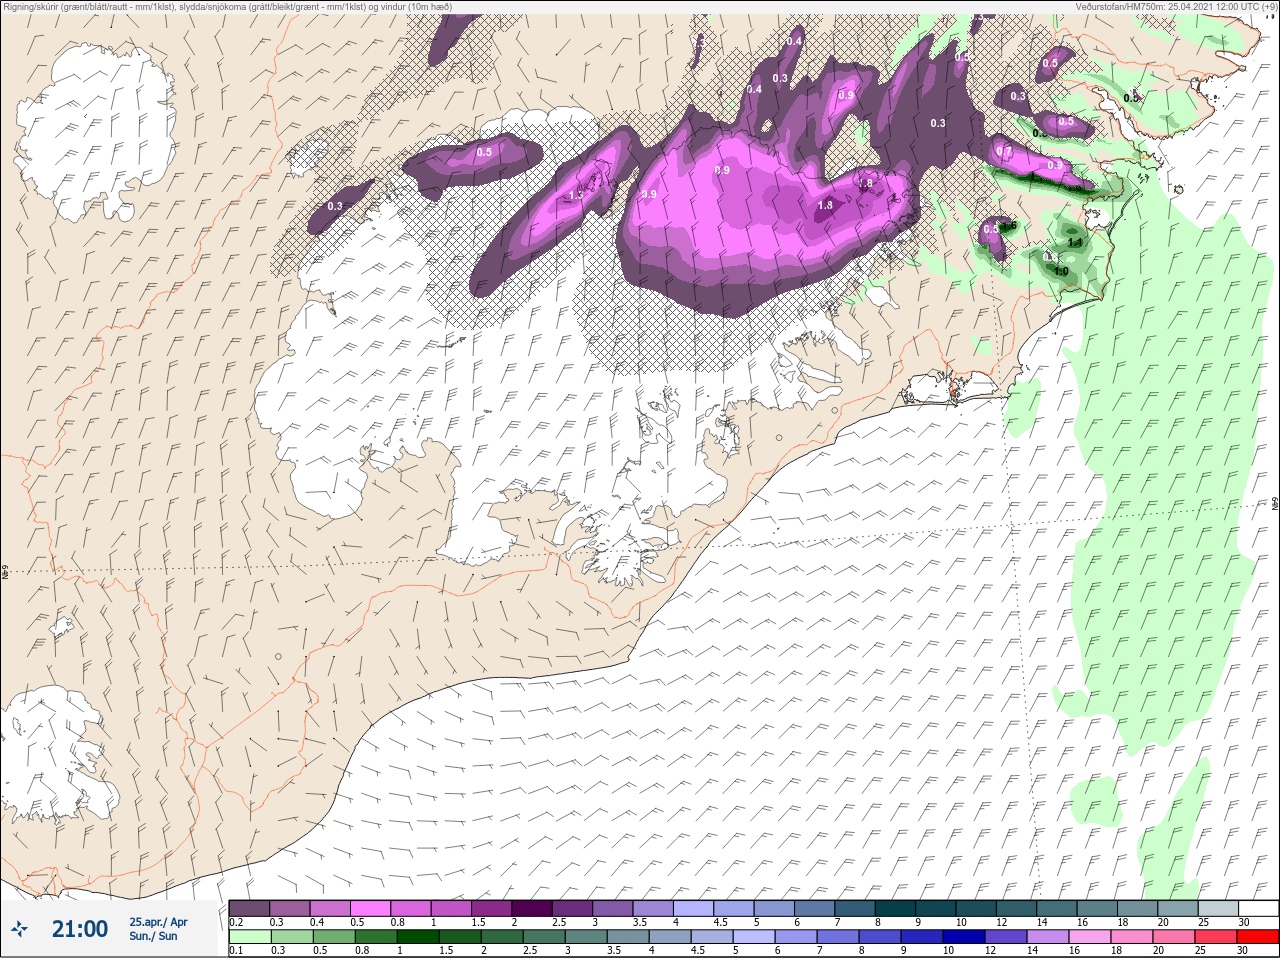Pick the darkest purple upper swatch between 2 and 2.5
This screenshot has height=958, width=1280.
(x=533, y=908)
